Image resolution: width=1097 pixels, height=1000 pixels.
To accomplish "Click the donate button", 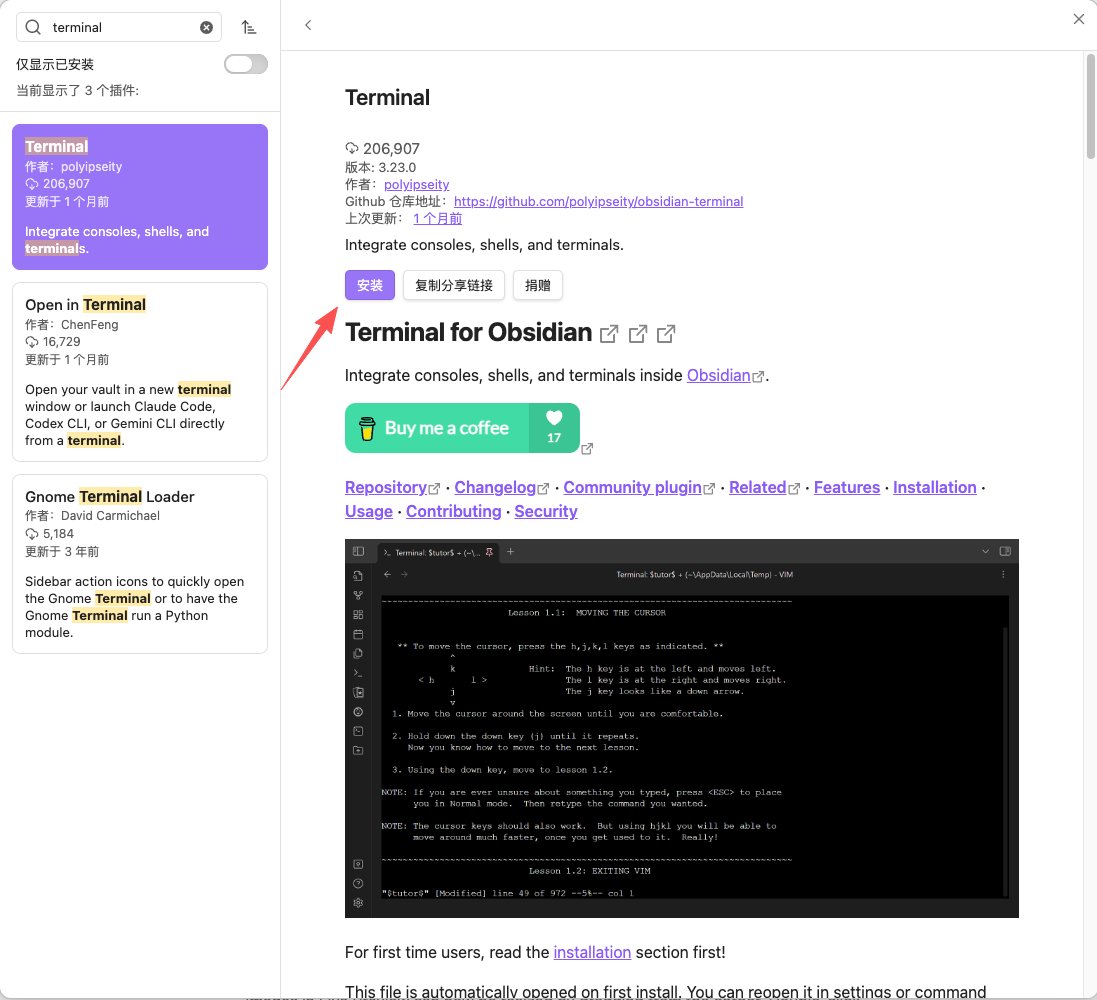I will click(537, 285).
